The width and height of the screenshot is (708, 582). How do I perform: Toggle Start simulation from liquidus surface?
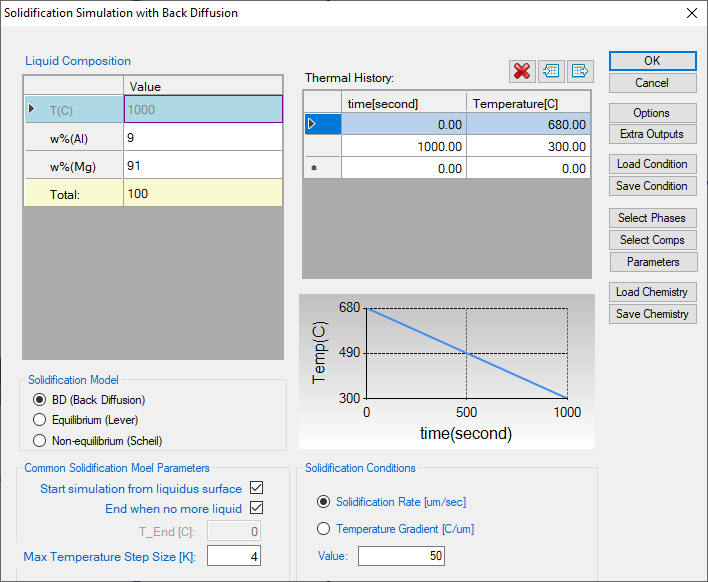pos(256,489)
